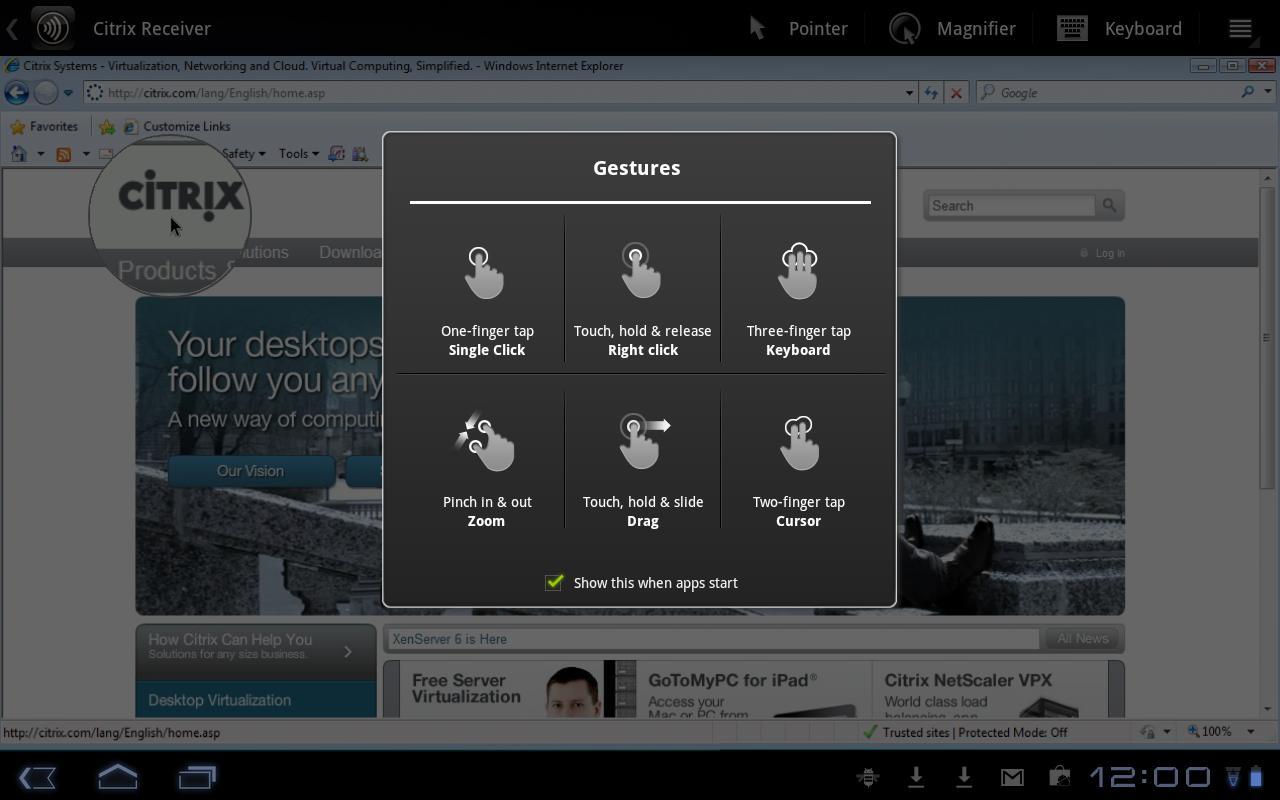The height and width of the screenshot is (800, 1280).
Task: Click the Touch, hold & release gesture icon
Action: pos(641,270)
